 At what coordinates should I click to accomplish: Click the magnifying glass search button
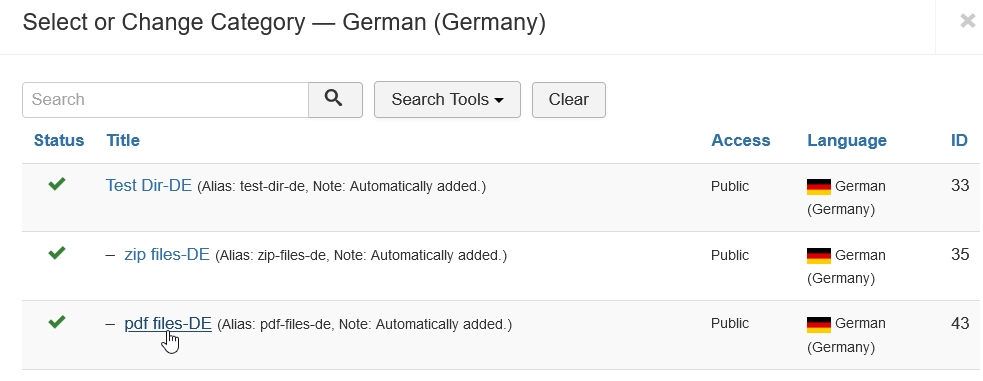(335, 100)
